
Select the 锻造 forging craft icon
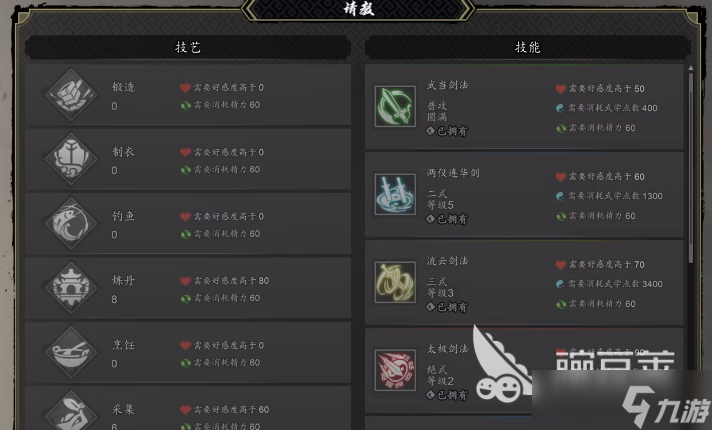(x=71, y=94)
